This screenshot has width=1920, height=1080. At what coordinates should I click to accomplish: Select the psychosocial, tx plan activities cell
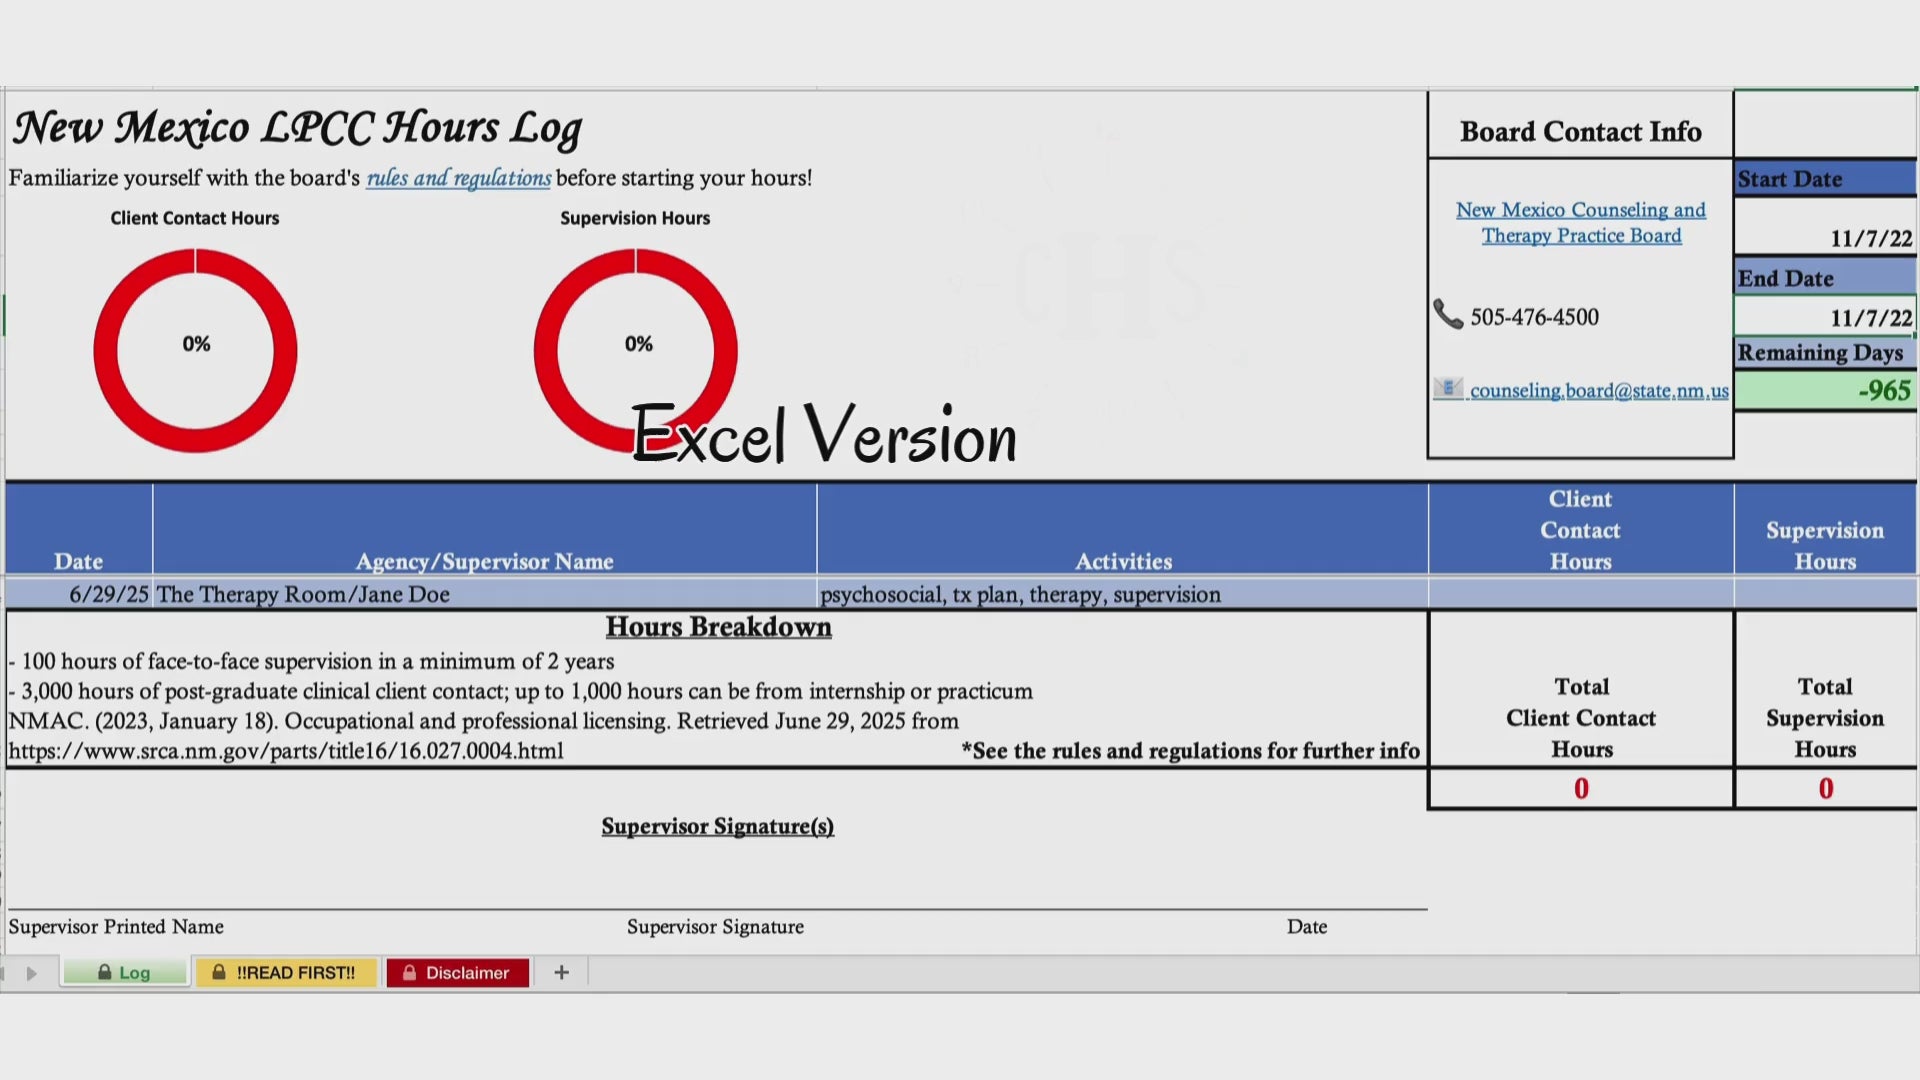coord(1122,594)
